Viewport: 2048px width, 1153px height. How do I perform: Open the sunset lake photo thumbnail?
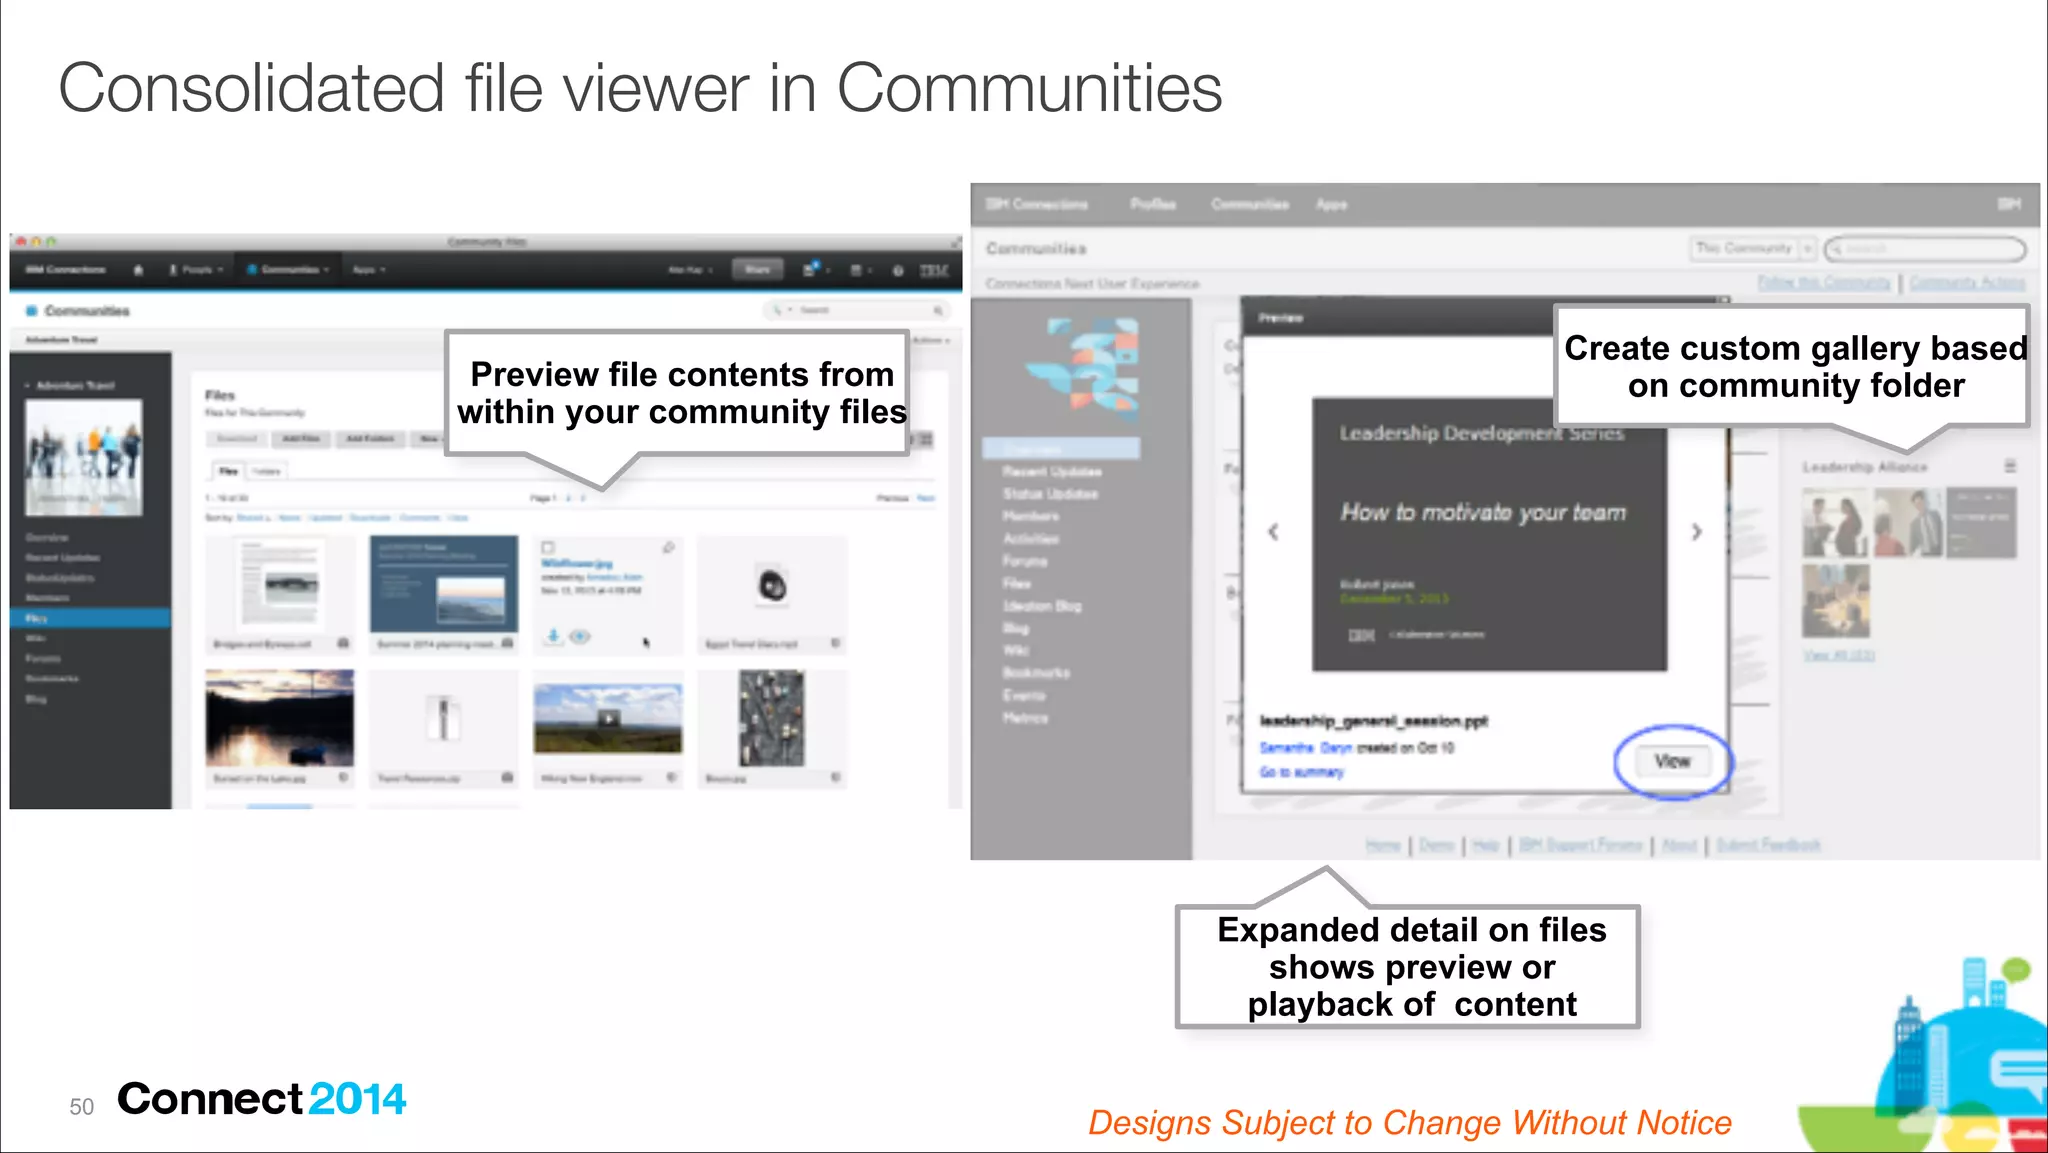pos(280,718)
